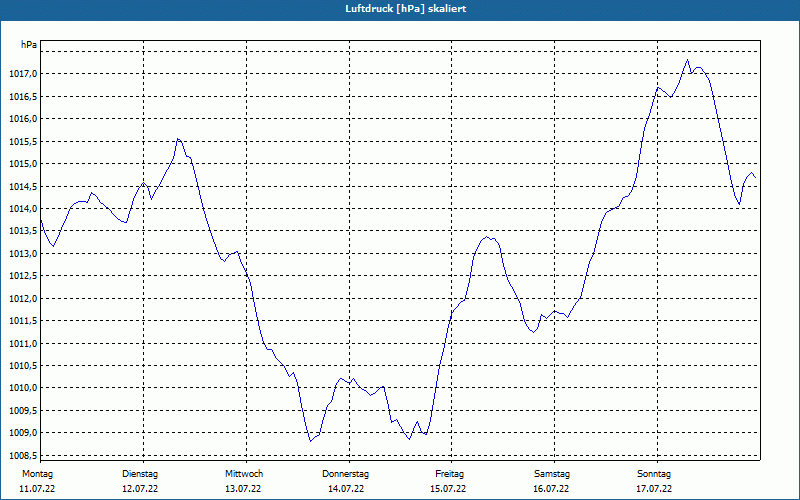The height and width of the screenshot is (500, 800).
Task: Click the 'Luftdruck [hPa] skaliert' title
Action: (x=406, y=9)
